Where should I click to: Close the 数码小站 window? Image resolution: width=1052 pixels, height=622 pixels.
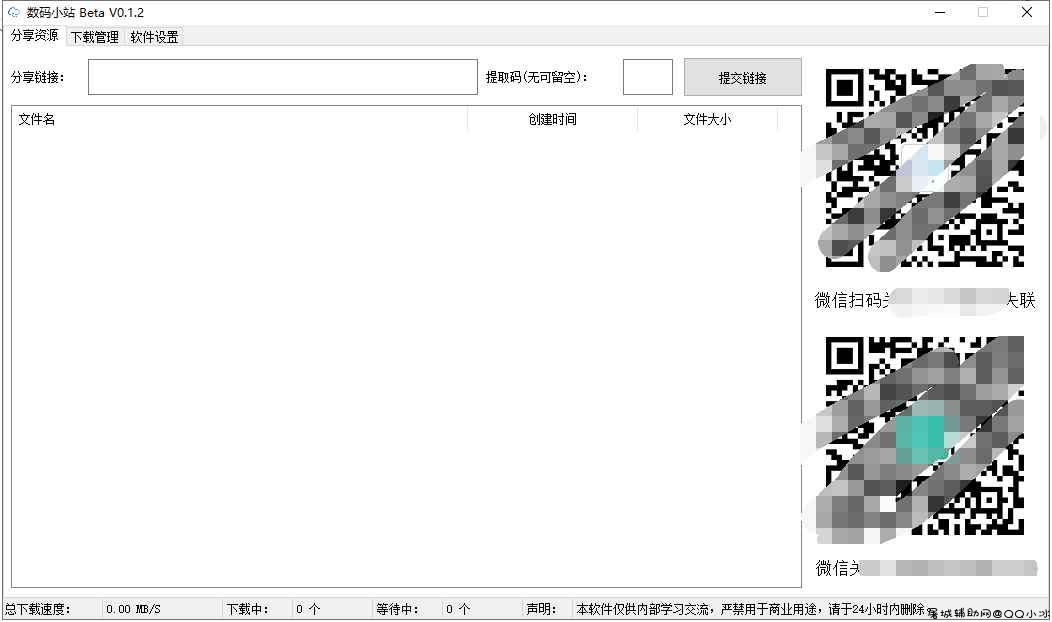click(1027, 12)
